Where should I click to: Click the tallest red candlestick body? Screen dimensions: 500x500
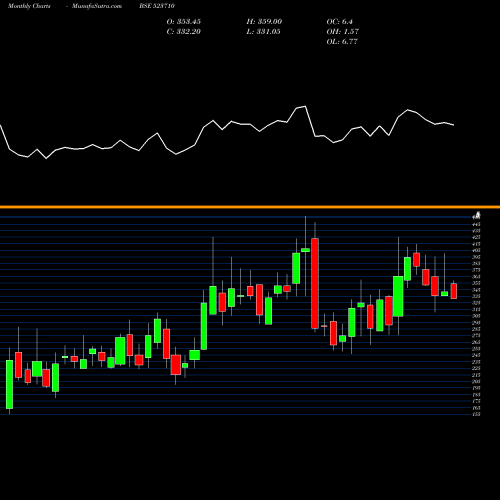click(315, 283)
